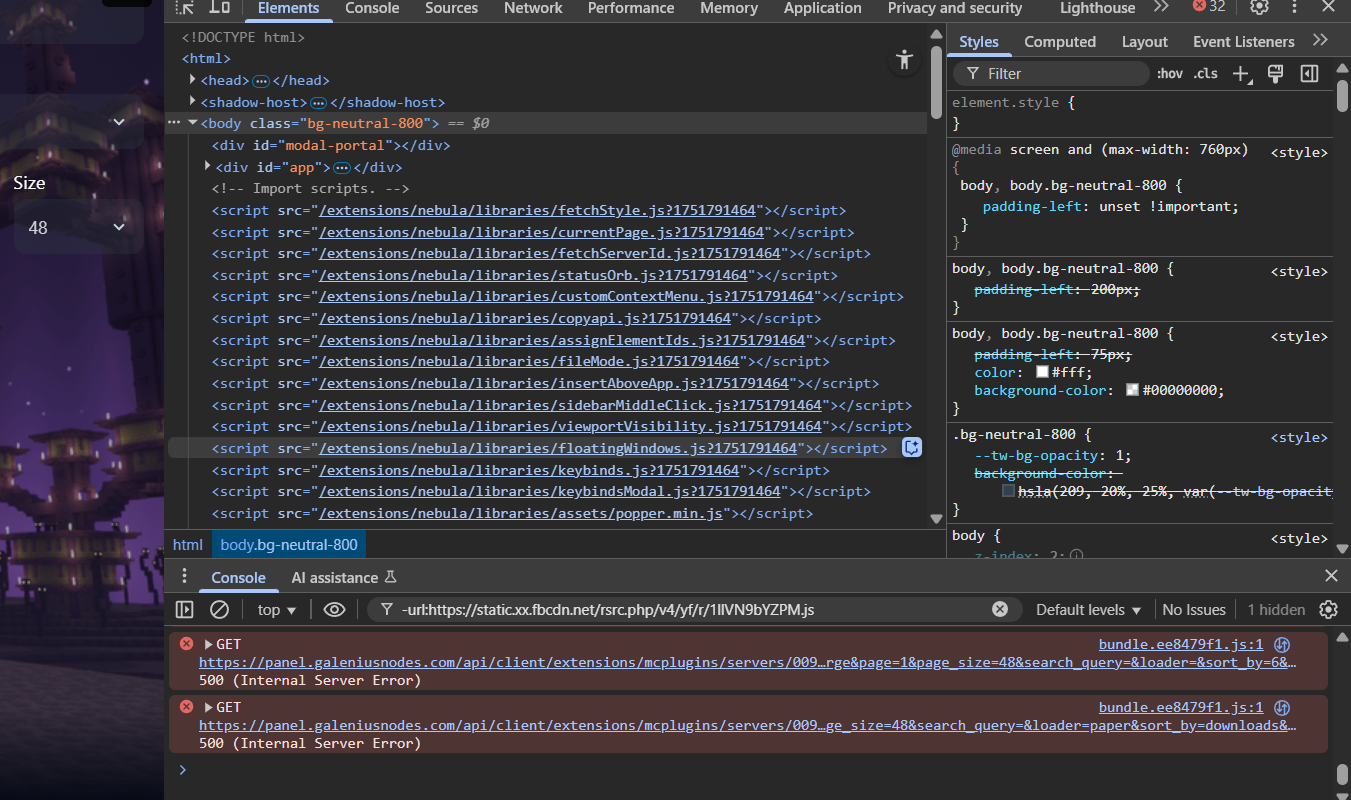Open the Size 48 dropdown on the page
This screenshot has width=1351, height=800.
tap(78, 227)
